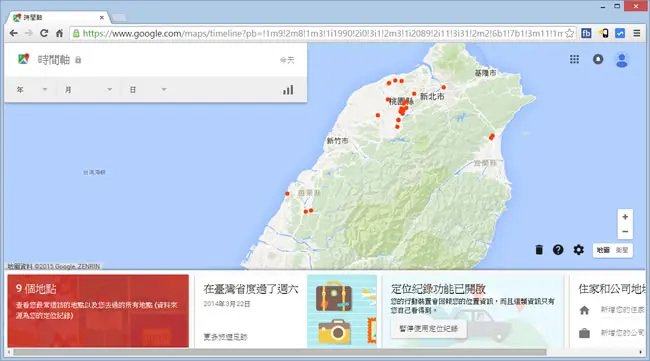
Task: Open timeline settings gear icon
Action: click(578, 250)
